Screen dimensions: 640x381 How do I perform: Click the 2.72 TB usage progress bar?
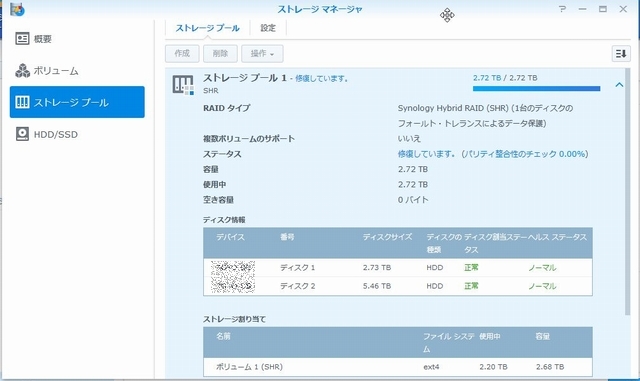(x=536, y=88)
